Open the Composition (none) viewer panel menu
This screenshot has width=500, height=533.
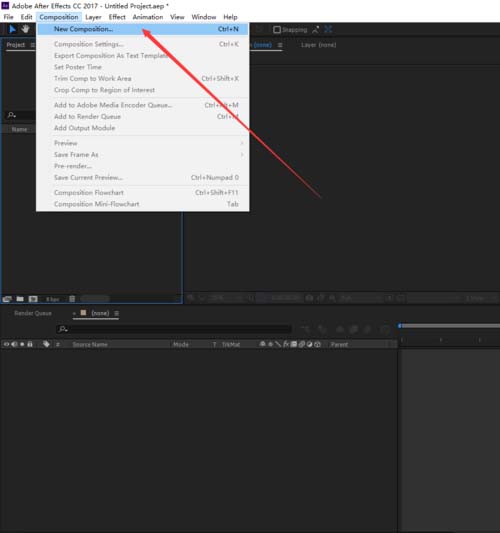tap(280, 45)
